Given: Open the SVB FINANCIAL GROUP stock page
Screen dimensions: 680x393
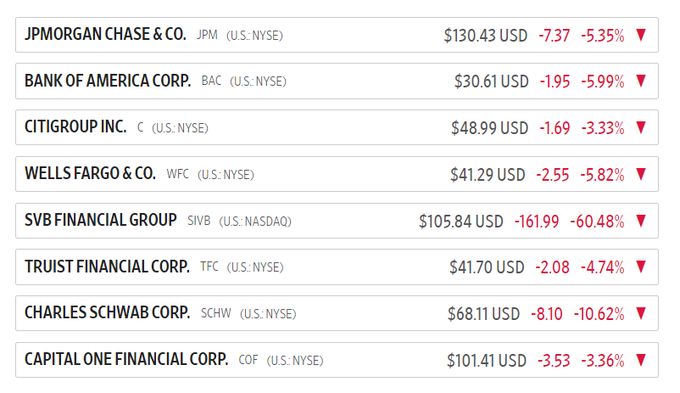Looking at the screenshot, I should click(101, 220).
